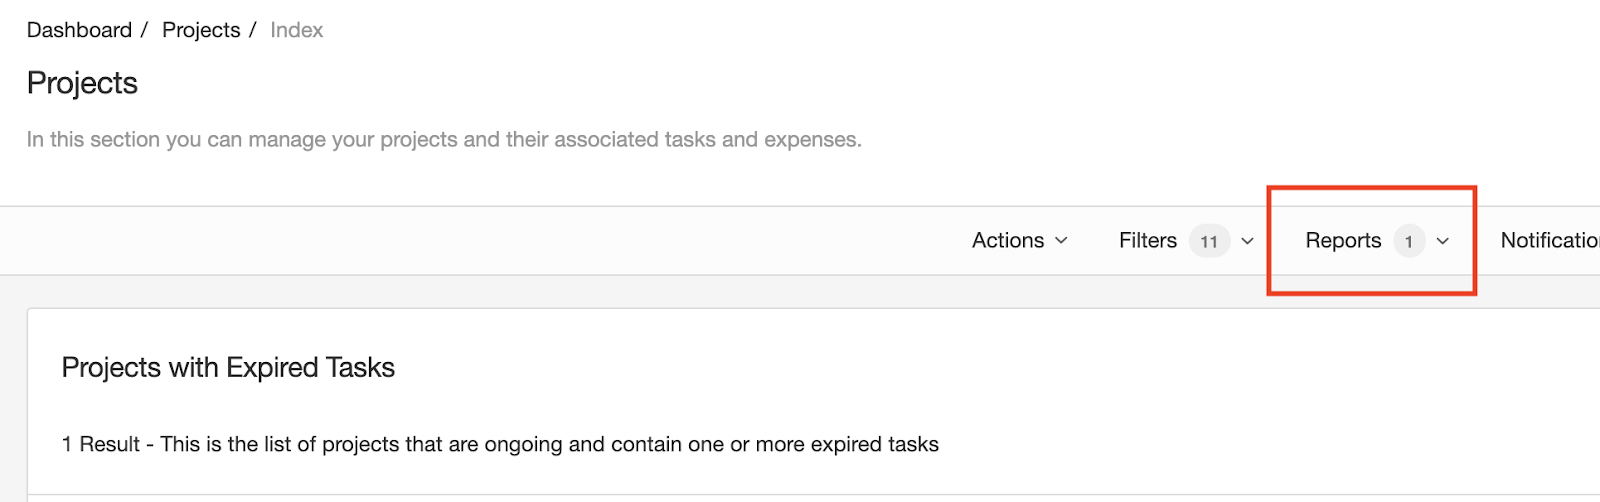The width and height of the screenshot is (1600, 502).
Task: Open the Filters menu
Action: coord(1147,241)
